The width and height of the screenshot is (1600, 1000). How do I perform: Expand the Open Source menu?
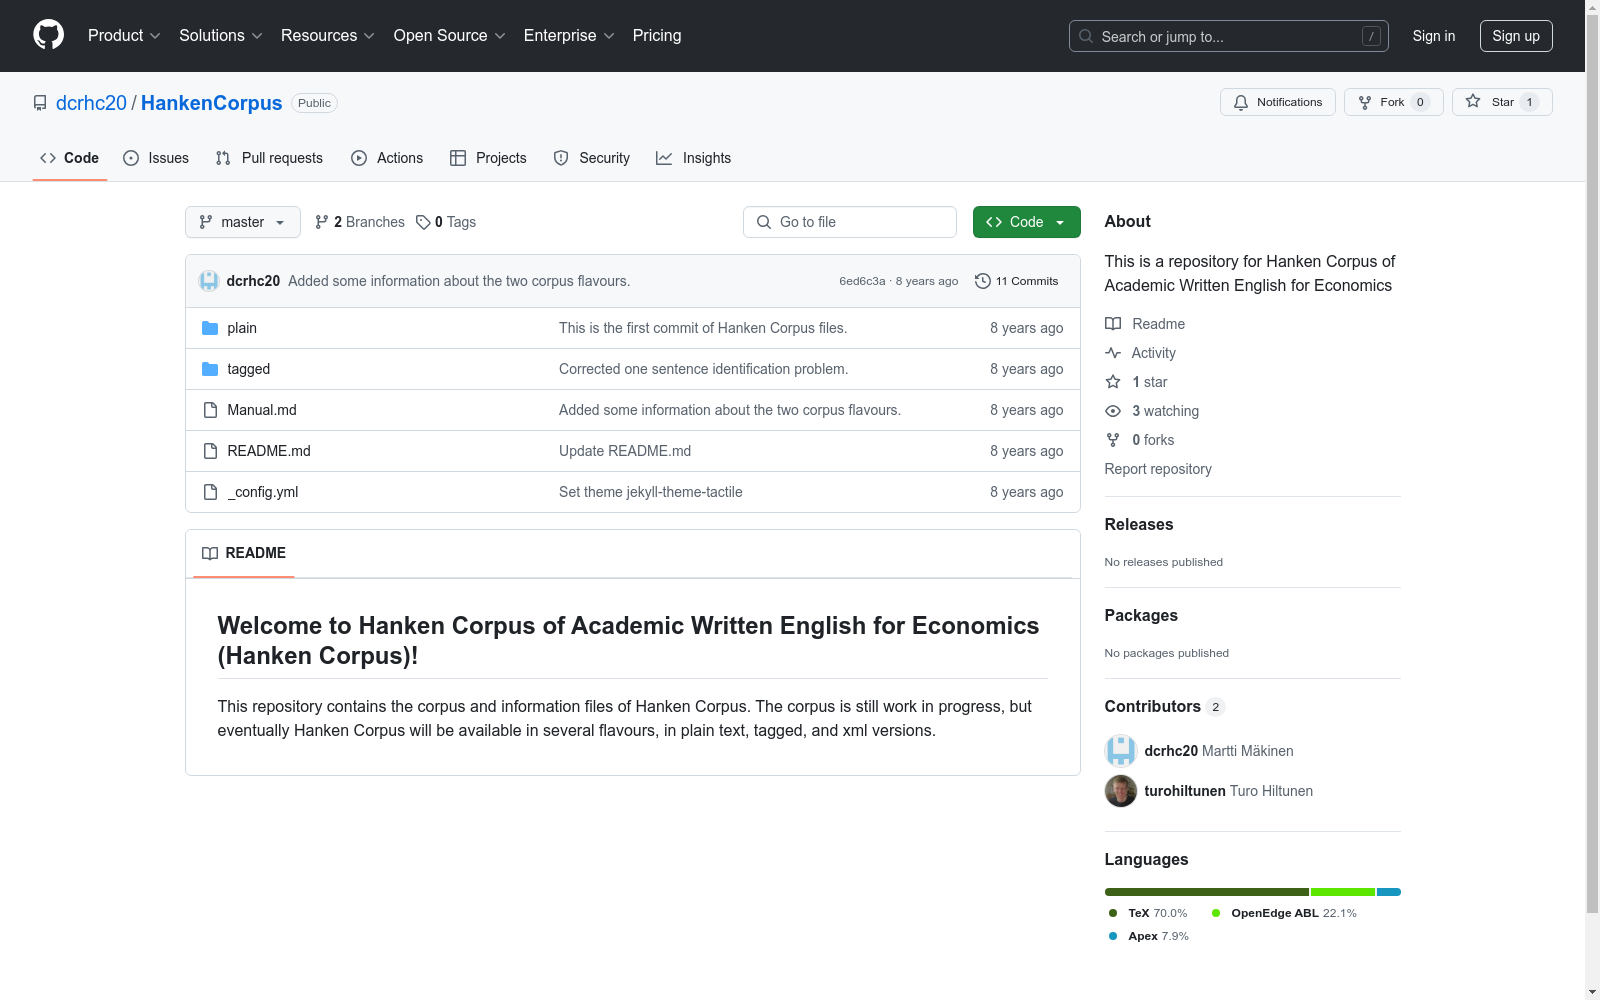click(450, 35)
